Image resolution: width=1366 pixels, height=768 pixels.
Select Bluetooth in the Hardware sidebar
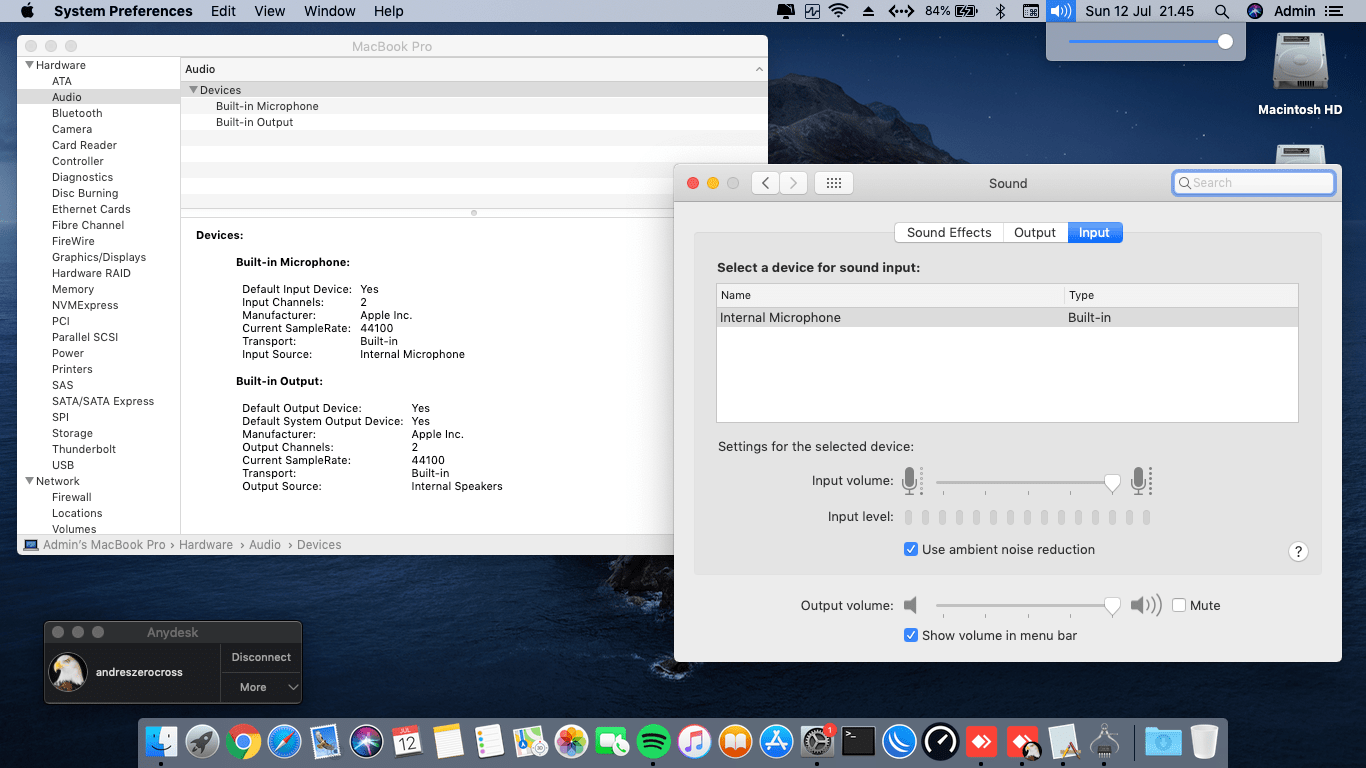(x=77, y=113)
